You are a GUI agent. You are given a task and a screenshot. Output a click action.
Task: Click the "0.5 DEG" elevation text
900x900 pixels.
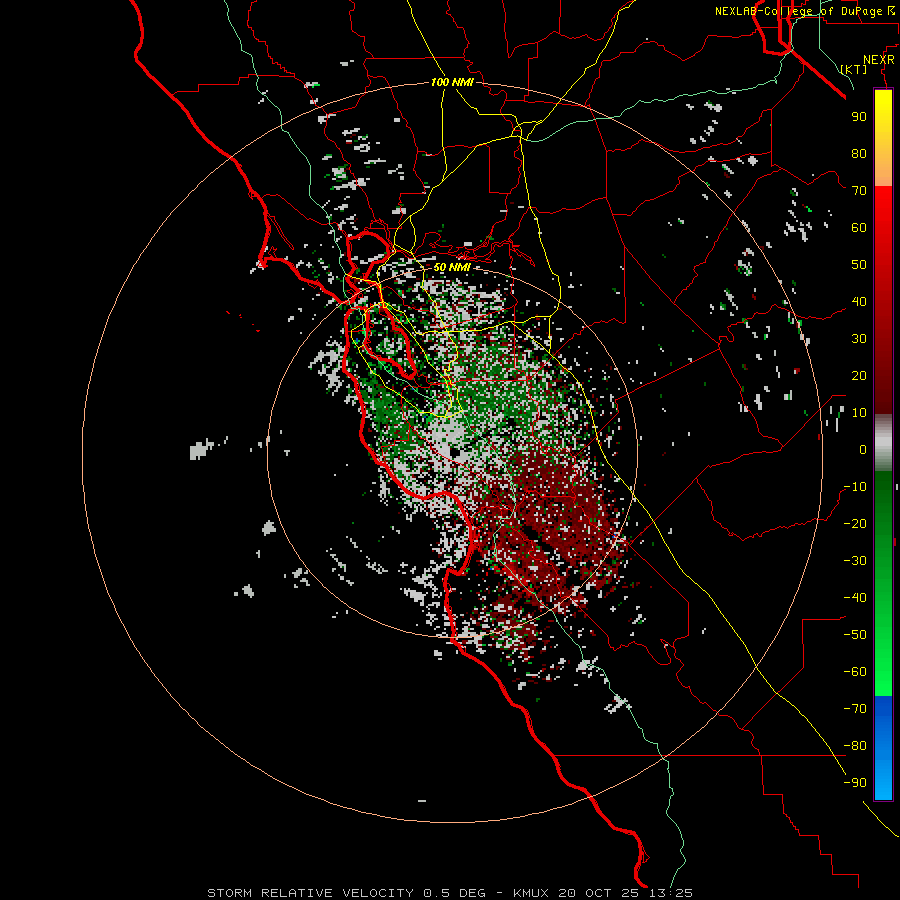[455, 893]
